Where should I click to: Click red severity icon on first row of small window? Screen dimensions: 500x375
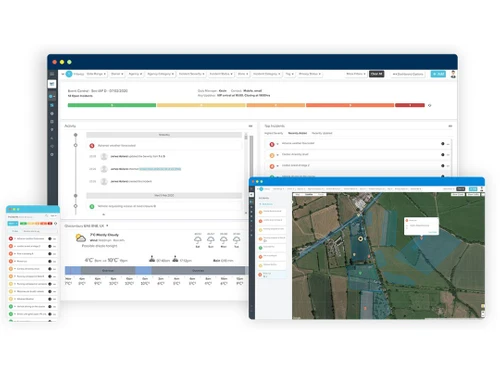(x=11, y=239)
